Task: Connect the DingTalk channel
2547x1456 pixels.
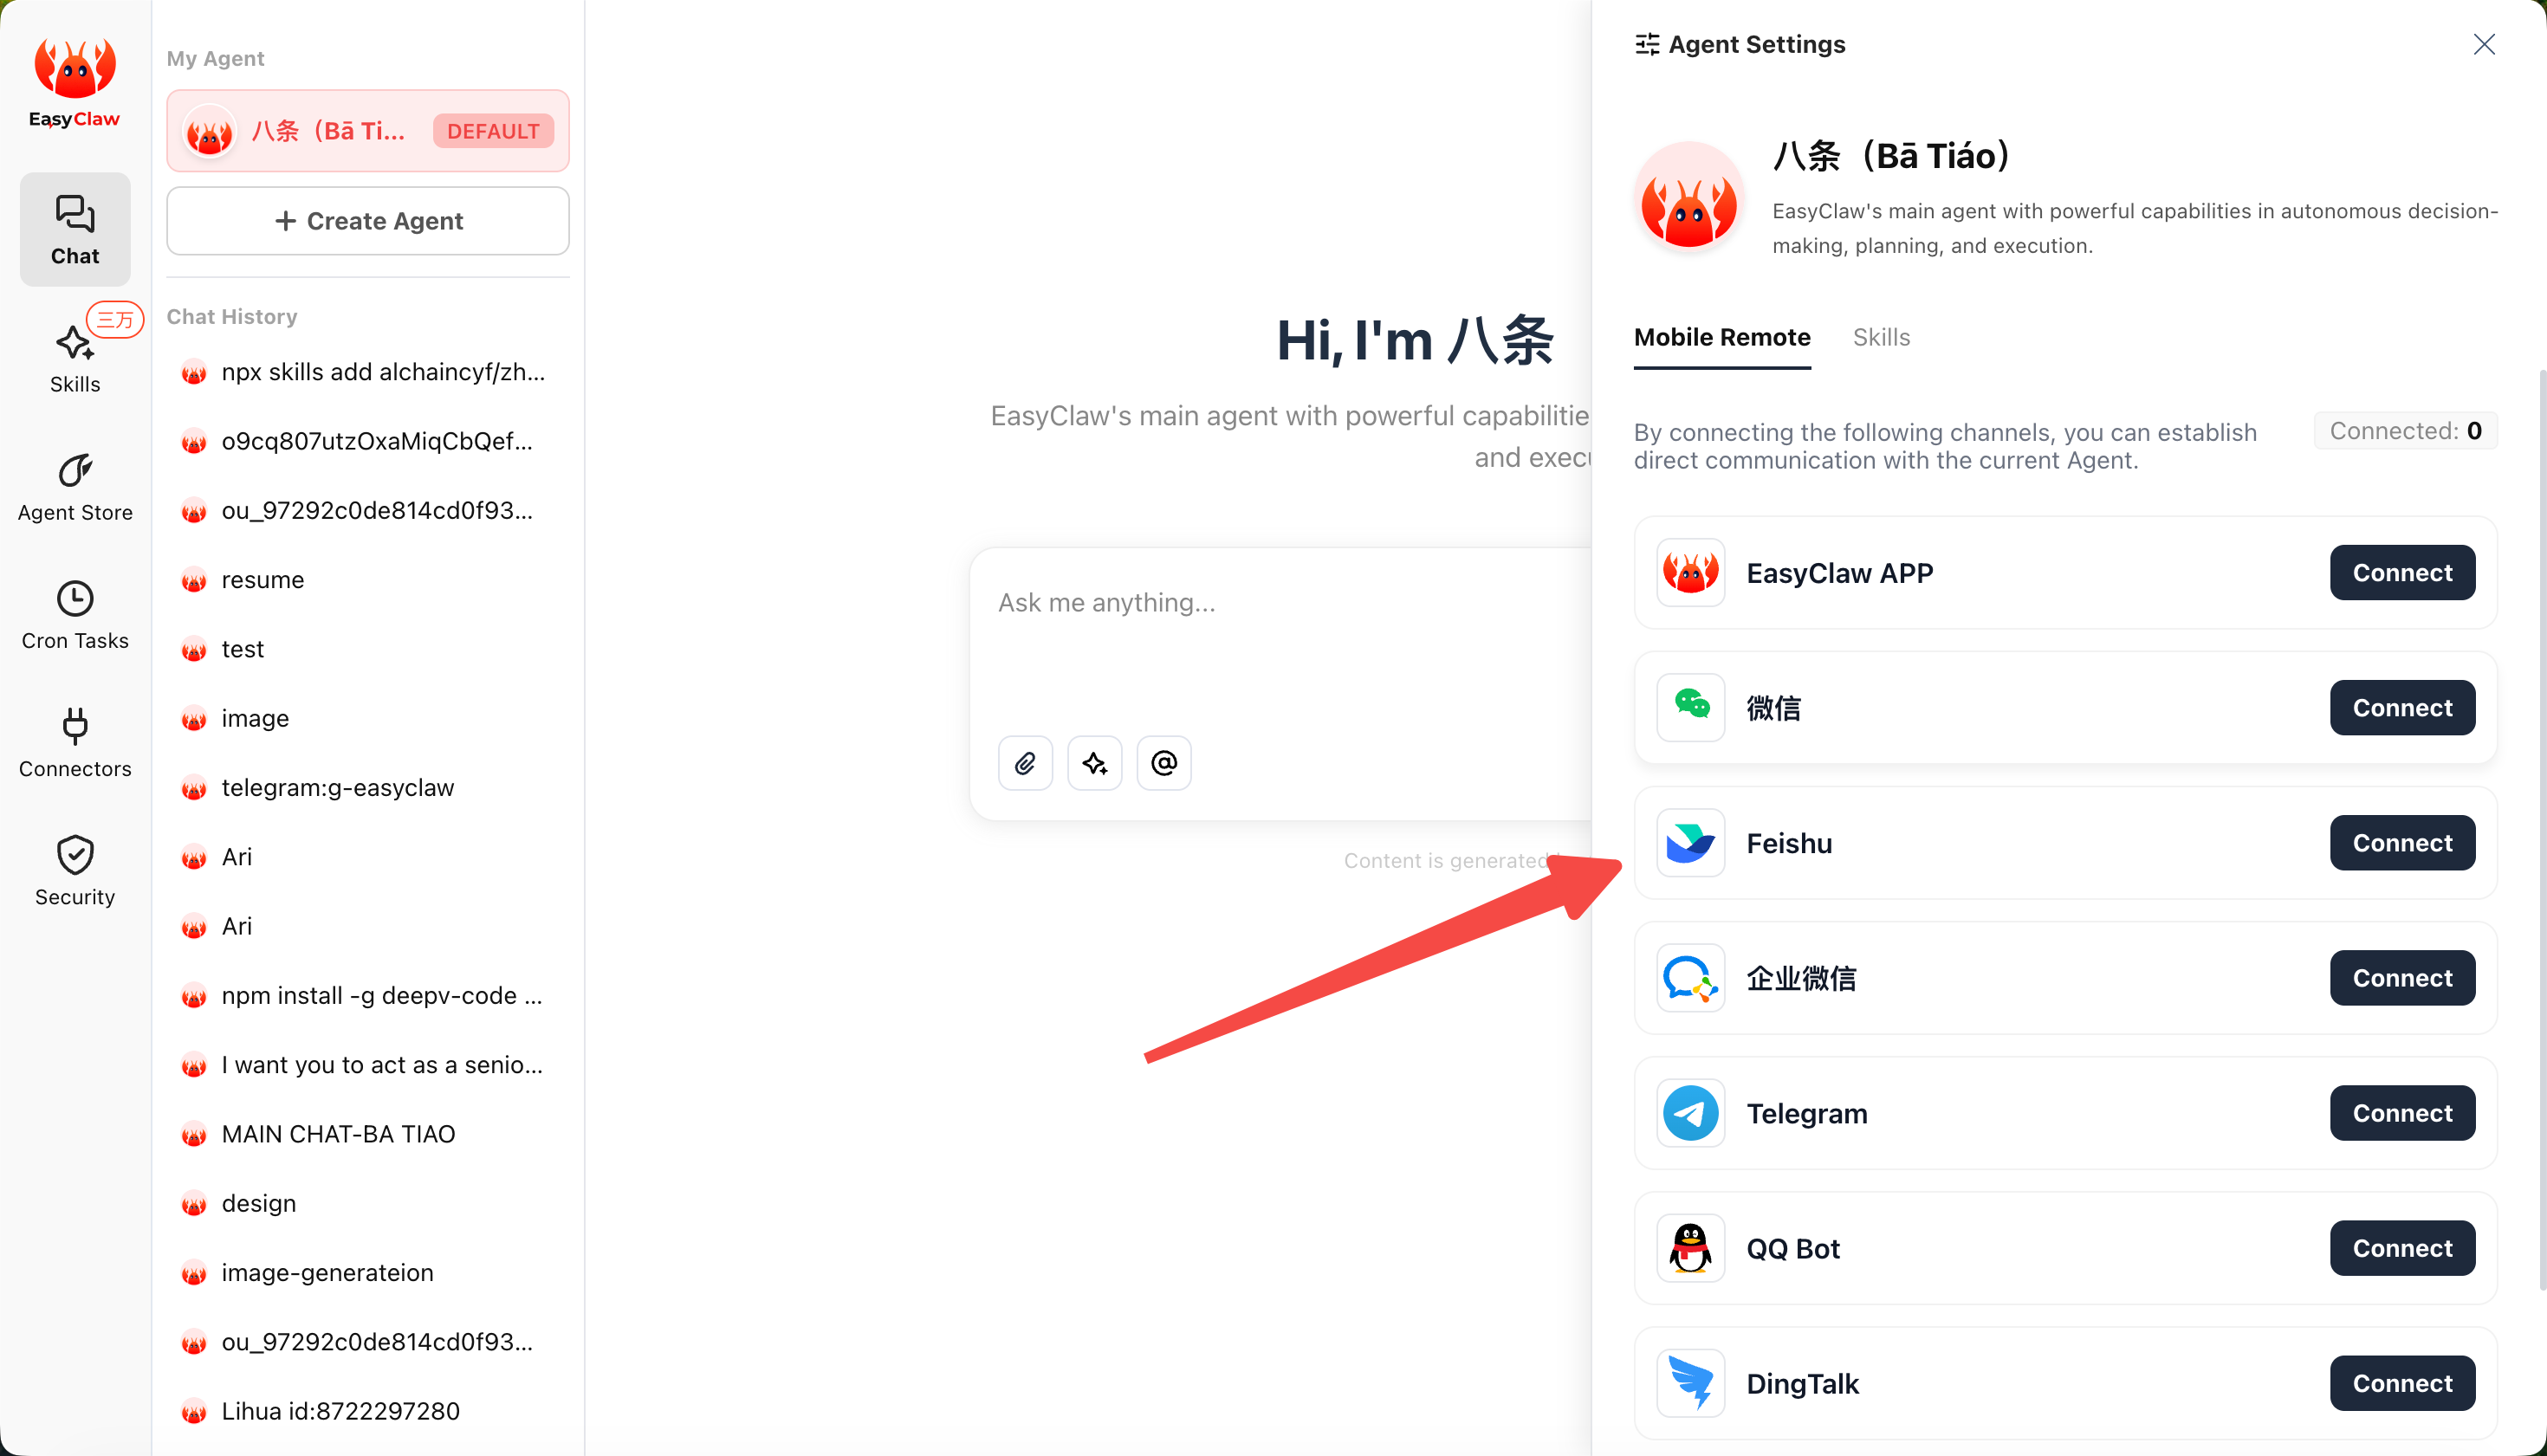Action: 2402,1383
